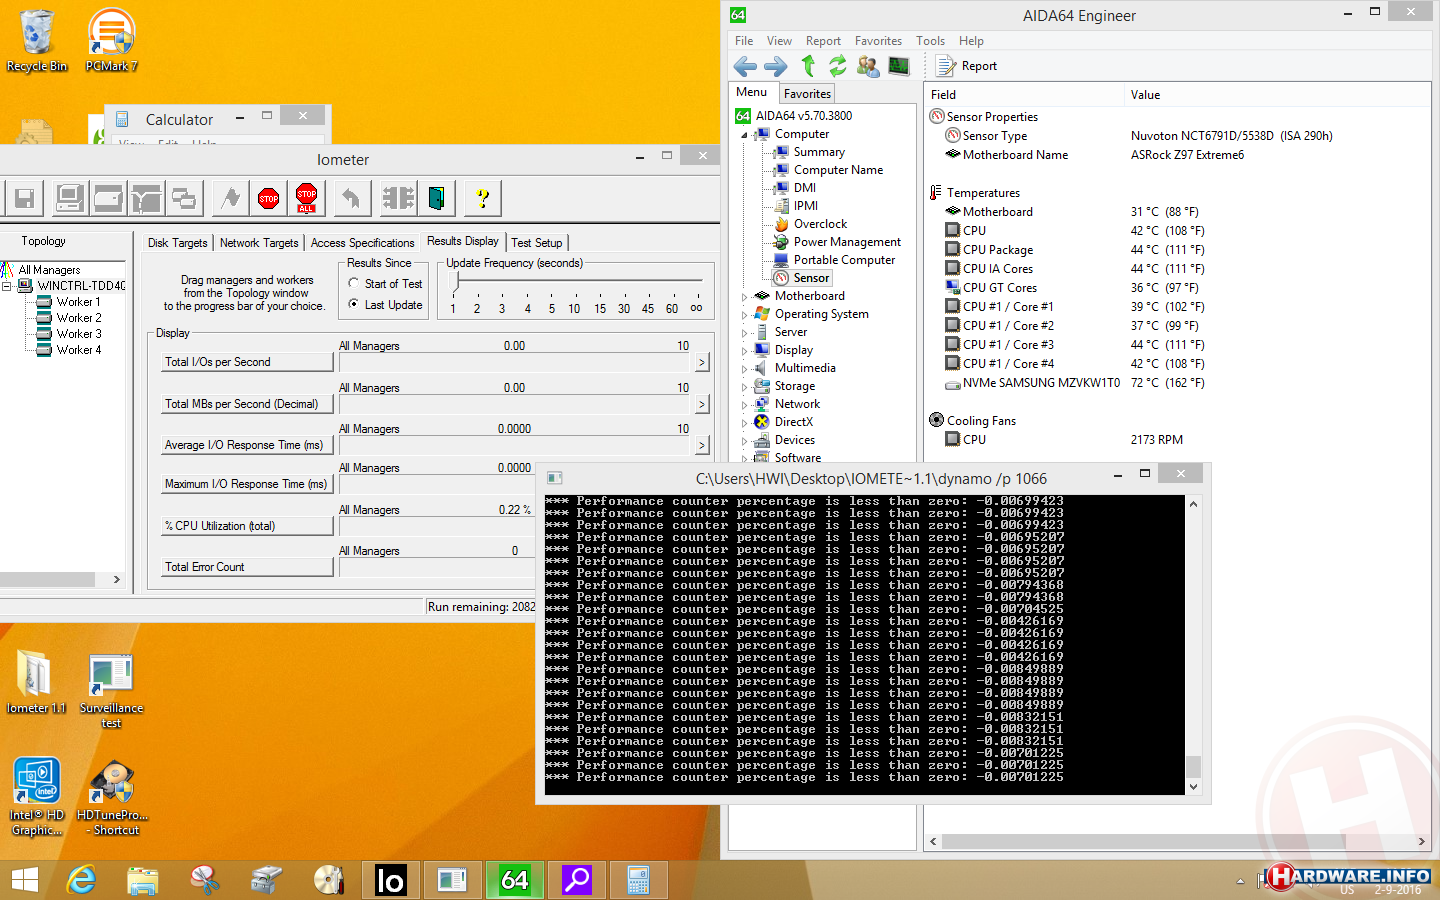Select the Intel HD Graphics desktop shortcut
1440x900 pixels.
37,796
